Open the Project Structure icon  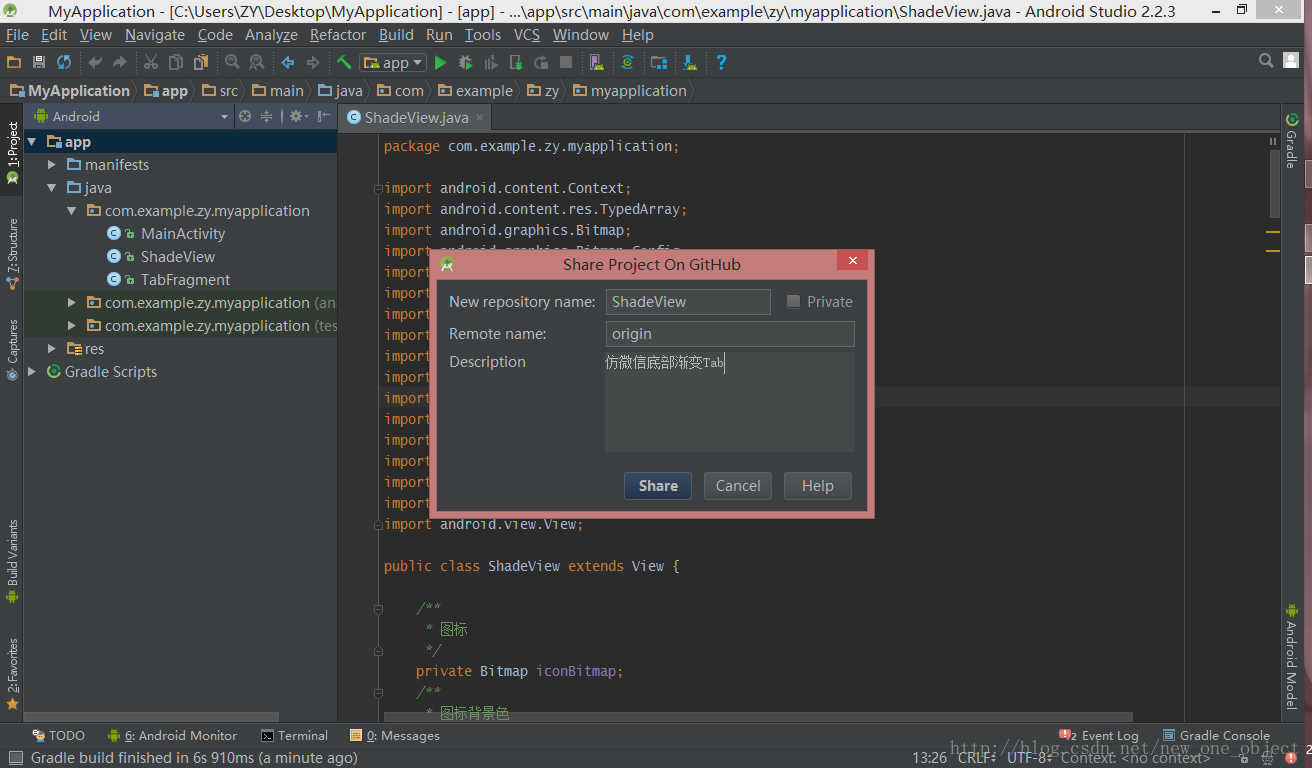tap(659, 62)
